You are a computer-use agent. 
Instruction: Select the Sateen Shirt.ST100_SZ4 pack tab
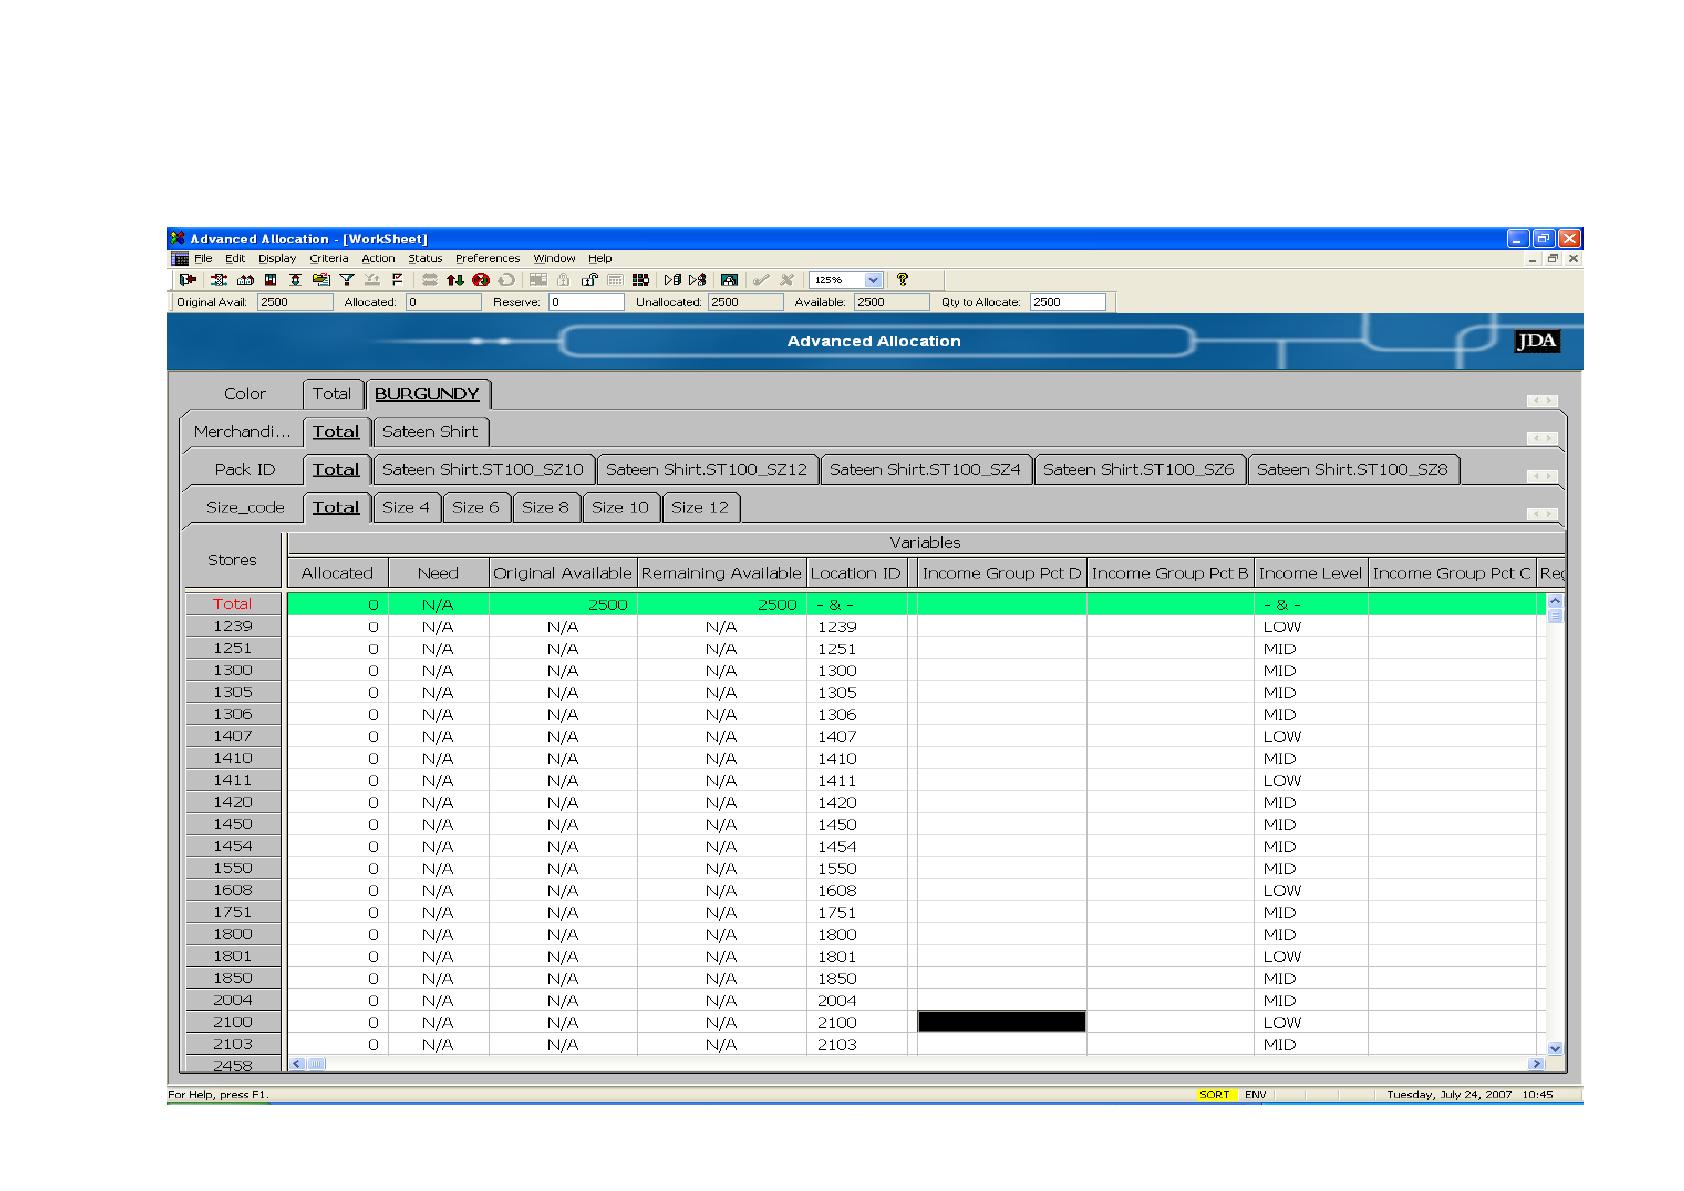925,469
